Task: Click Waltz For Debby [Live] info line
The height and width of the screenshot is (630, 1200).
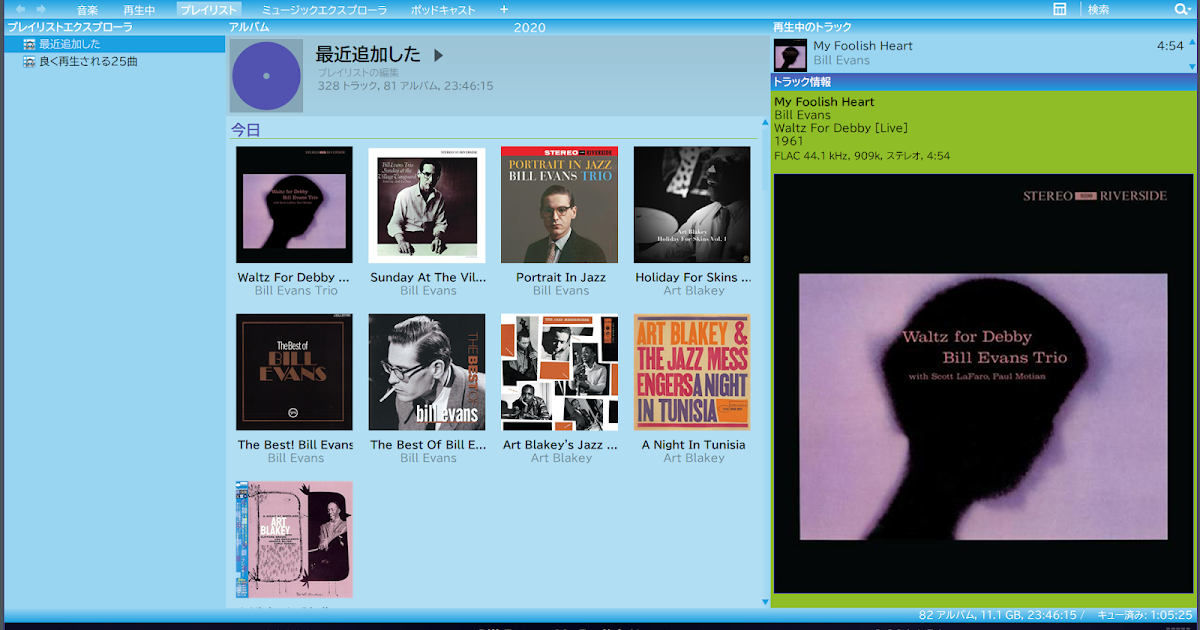Action: [840, 128]
